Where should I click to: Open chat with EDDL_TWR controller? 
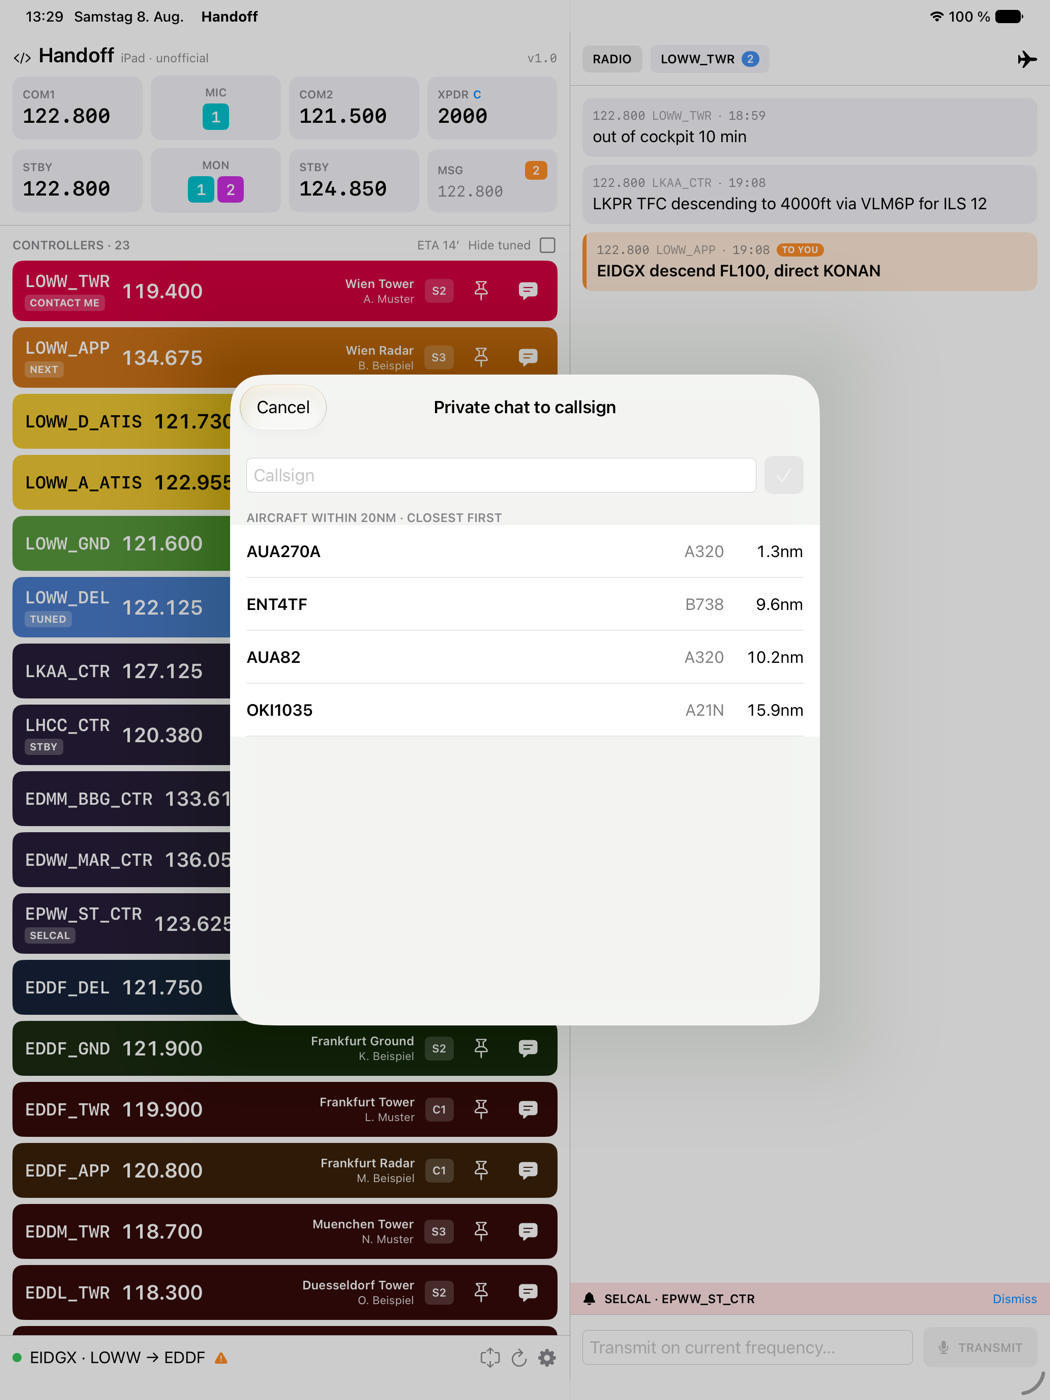528,1292
